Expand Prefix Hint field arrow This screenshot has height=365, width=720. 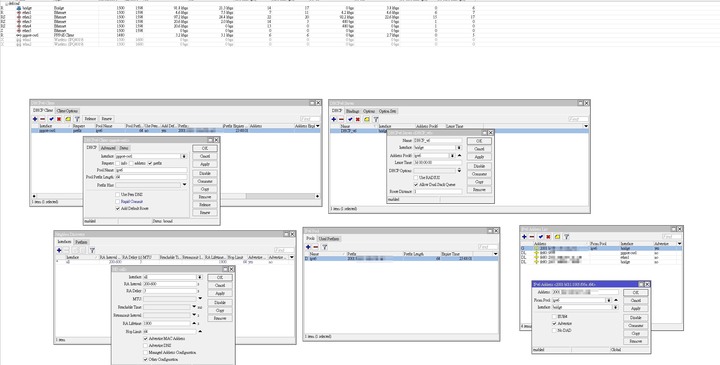184,185
